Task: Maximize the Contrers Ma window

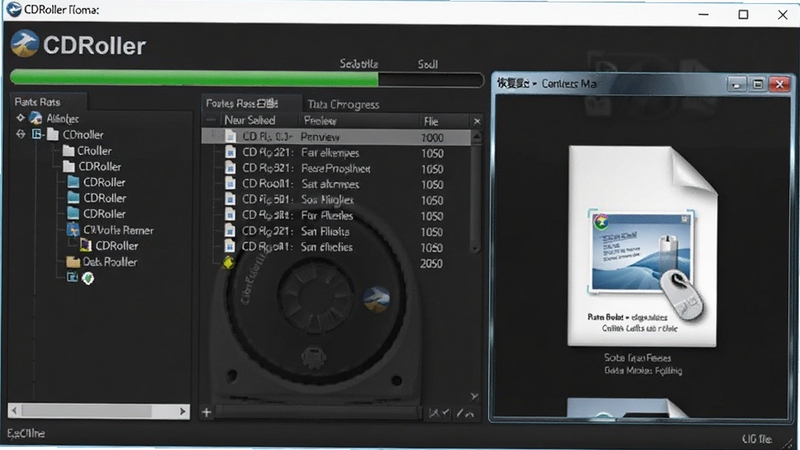Action: point(758,84)
